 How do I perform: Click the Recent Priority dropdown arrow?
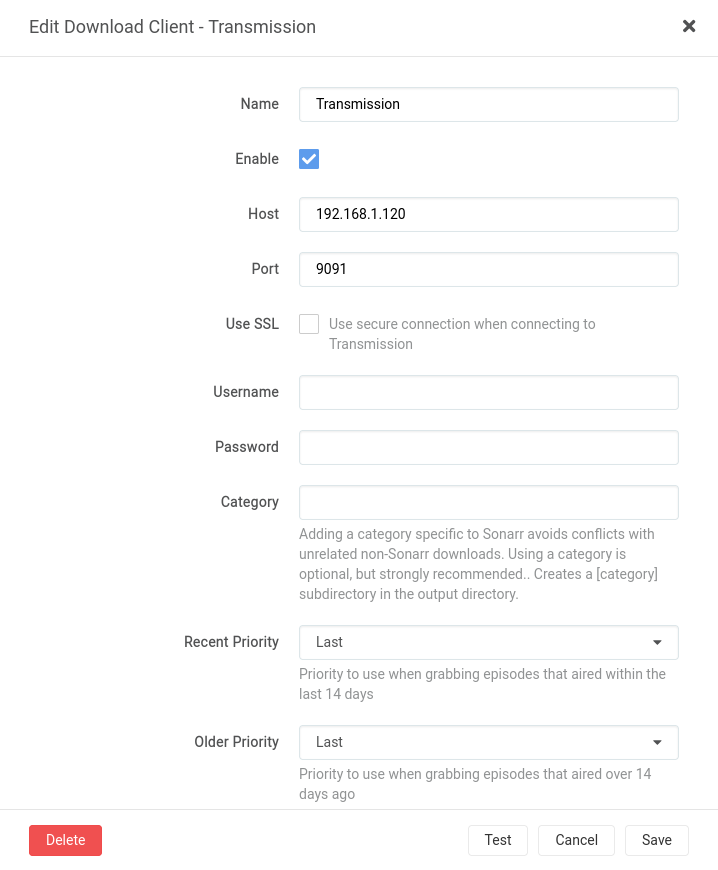click(x=657, y=643)
